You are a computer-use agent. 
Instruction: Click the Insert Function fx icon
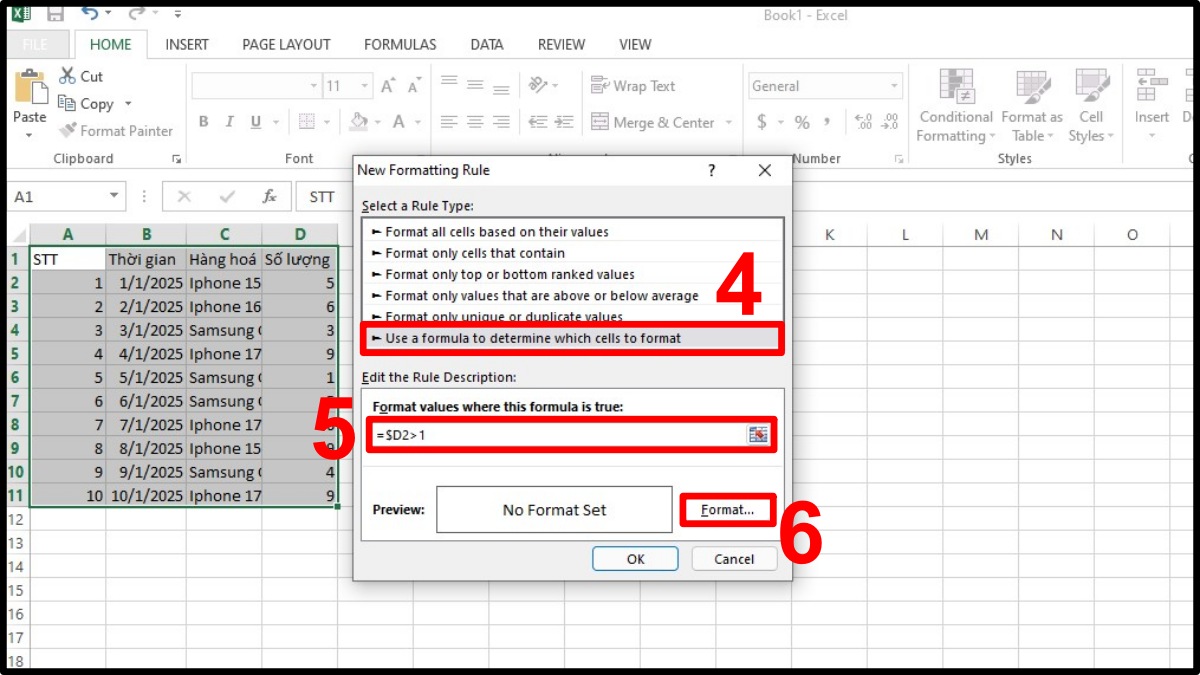pyautogui.click(x=269, y=196)
